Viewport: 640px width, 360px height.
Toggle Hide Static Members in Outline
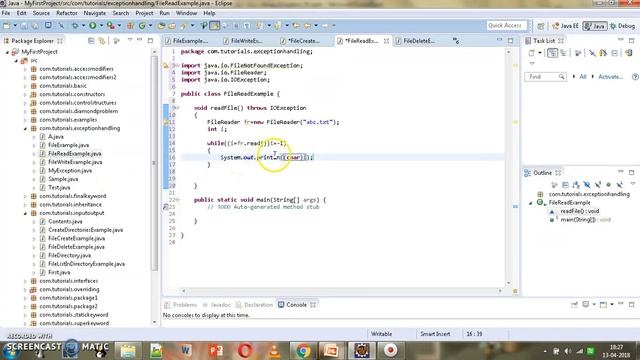598,185
